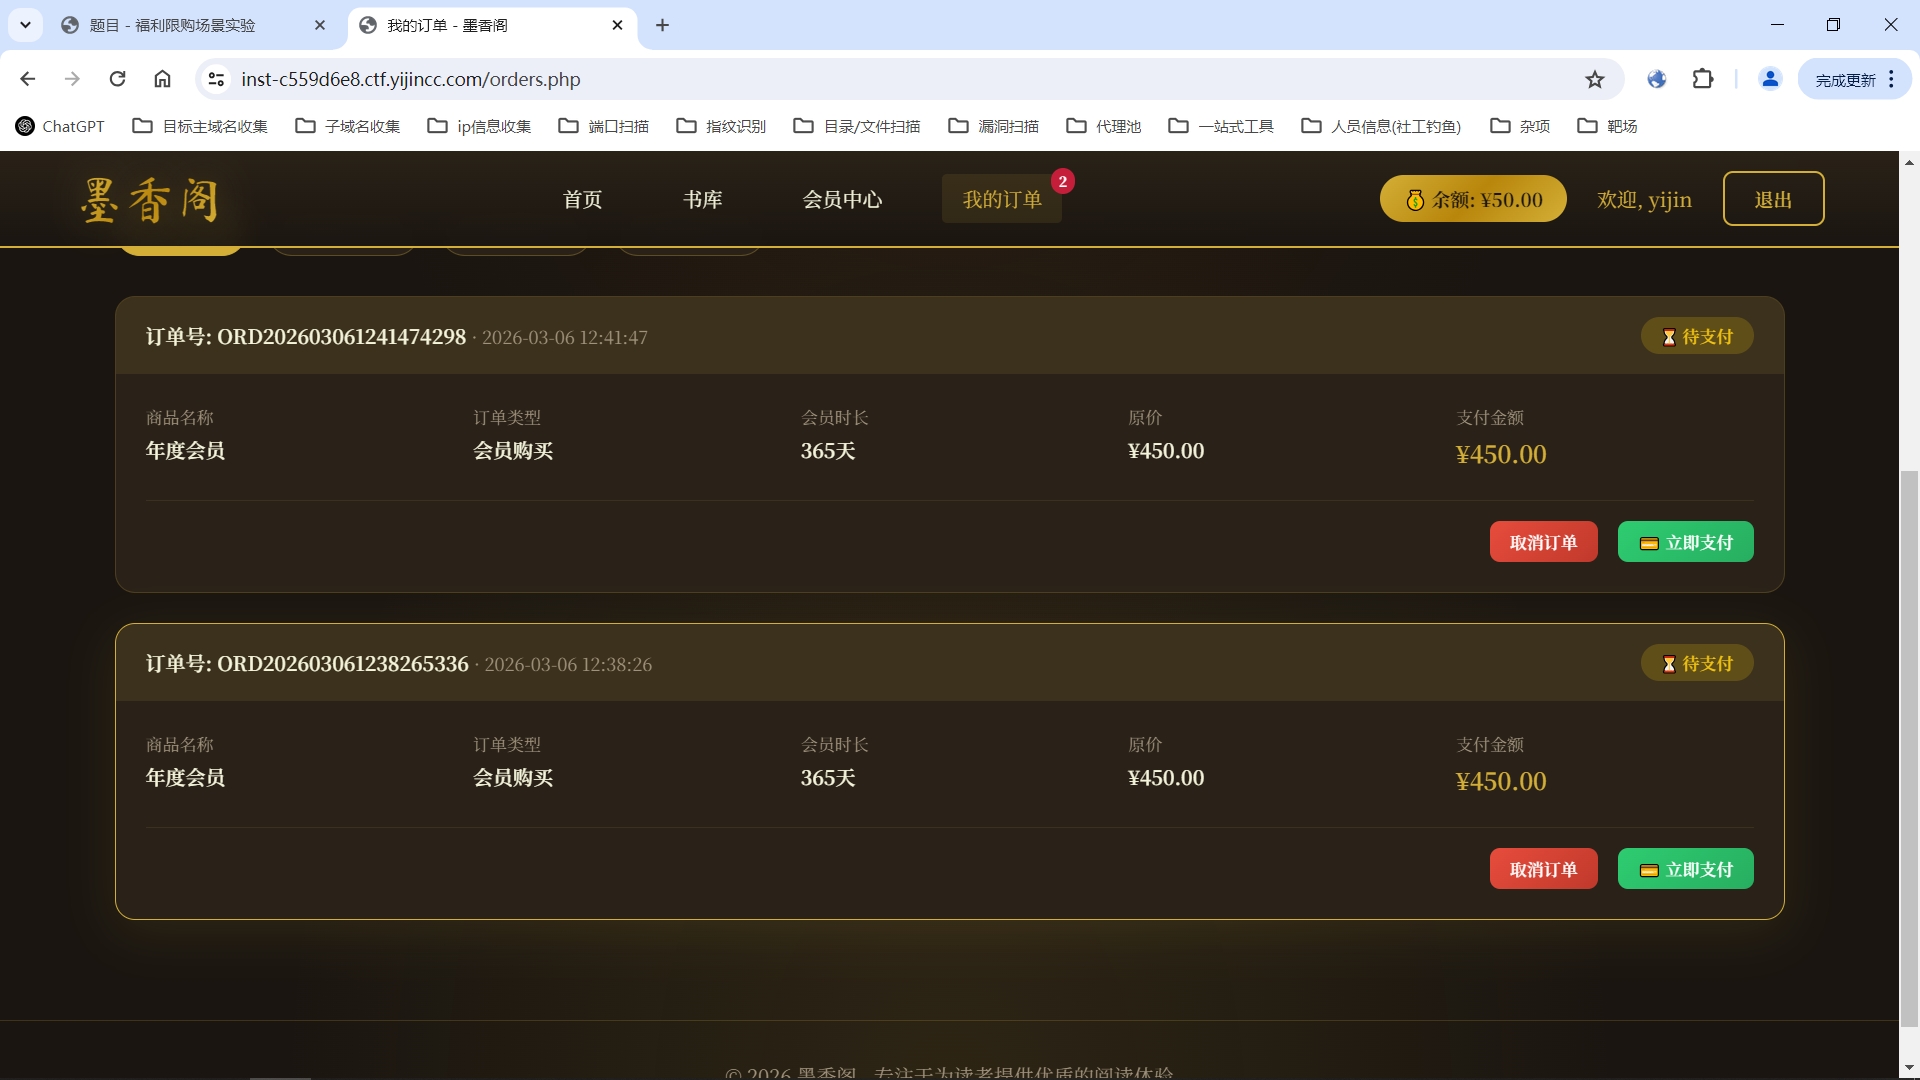Bookmark this page with star icon

tap(1595, 79)
